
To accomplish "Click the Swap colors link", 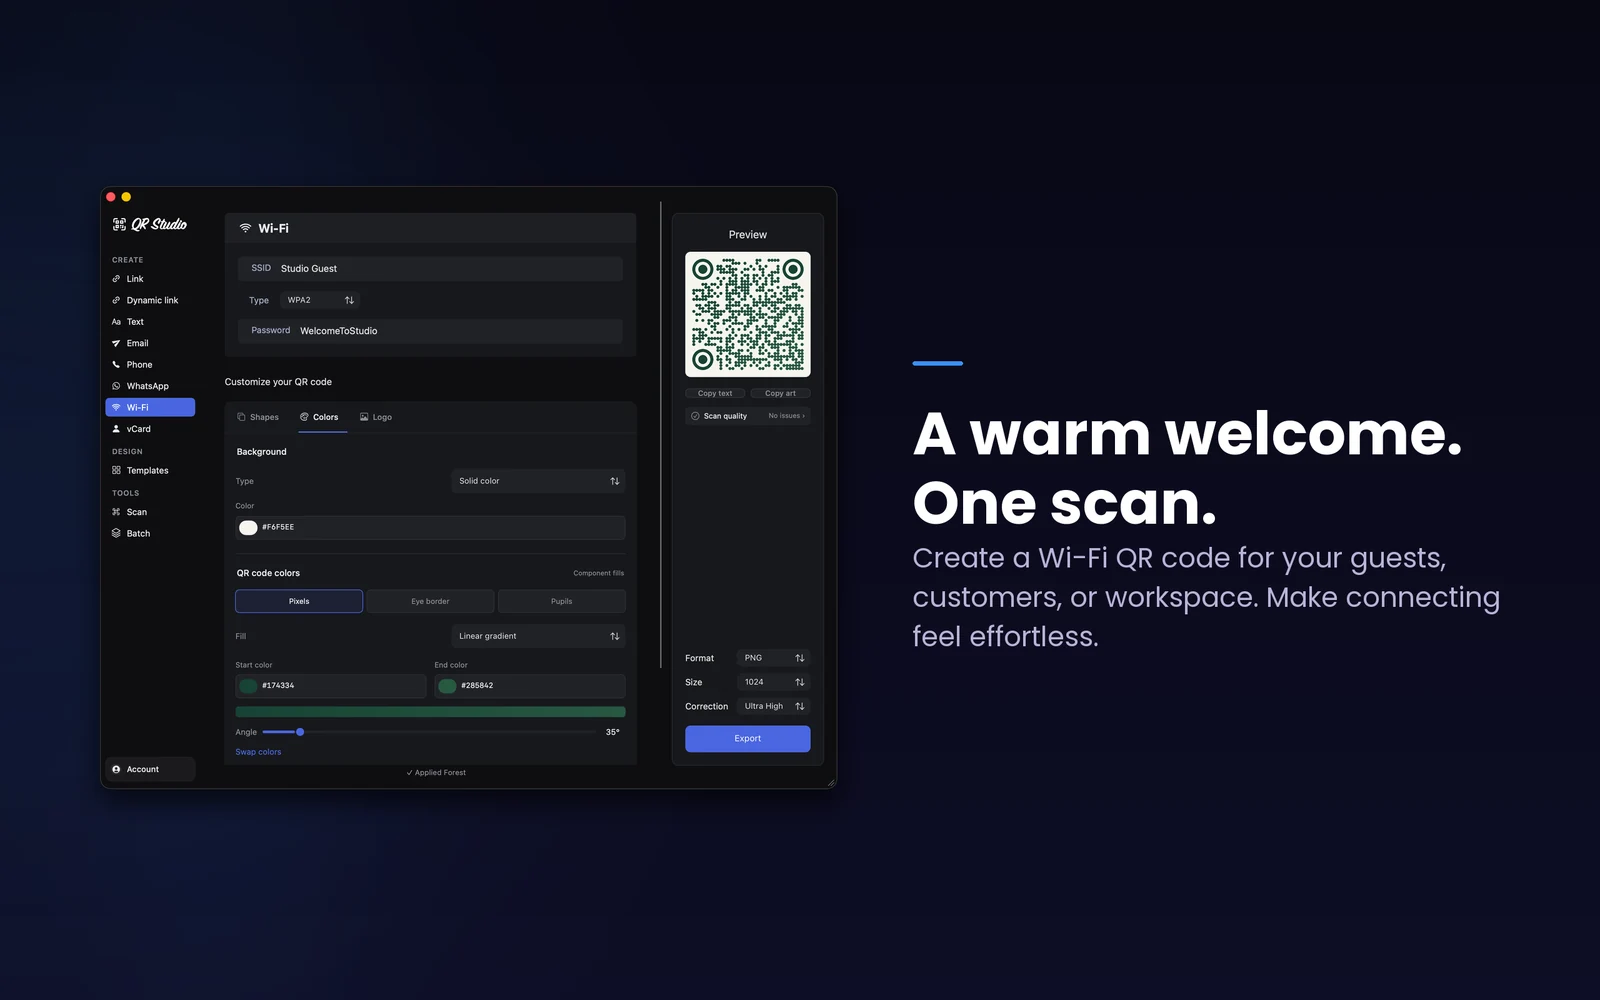I will pos(258,752).
